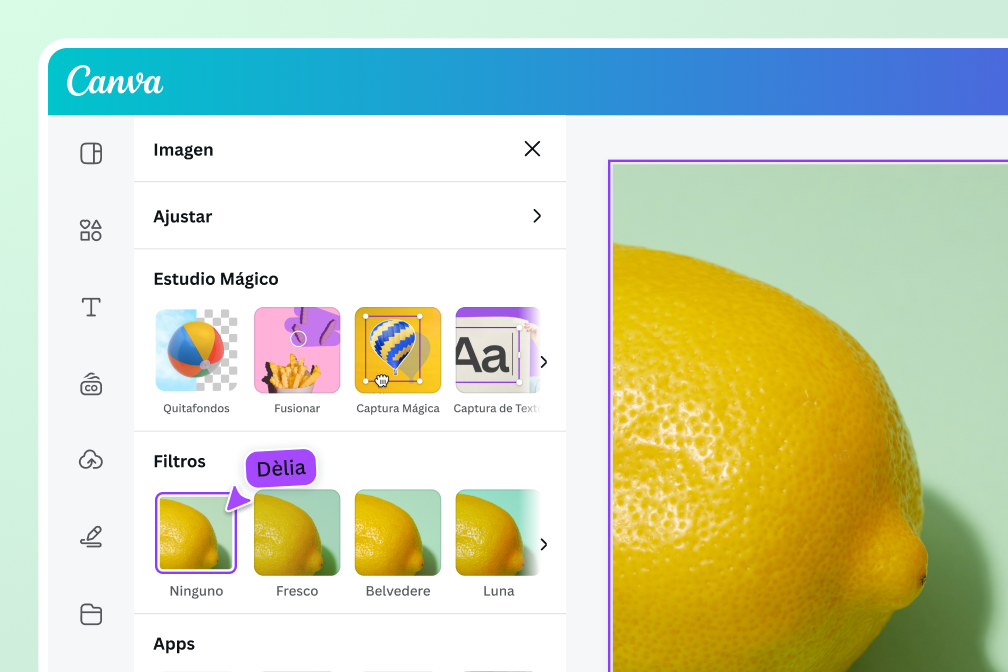The image size is (1008, 672).
Task: Click the Luna label
Action: (x=499, y=591)
